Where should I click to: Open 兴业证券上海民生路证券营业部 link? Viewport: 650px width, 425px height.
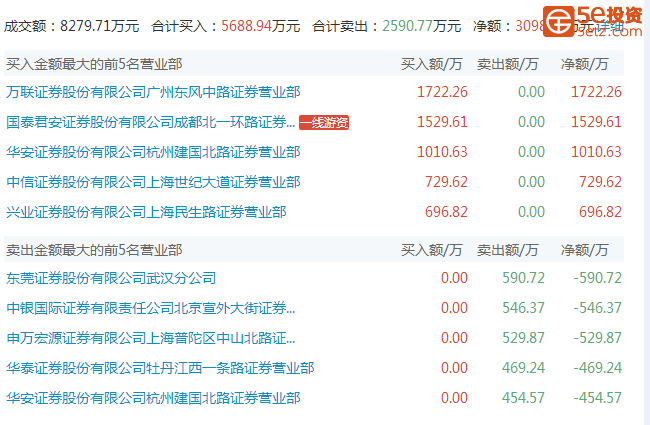(146, 212)
